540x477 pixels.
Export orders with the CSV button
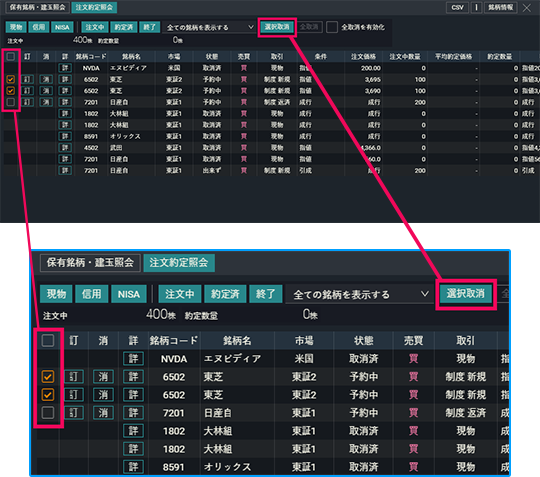pos(457,8)
